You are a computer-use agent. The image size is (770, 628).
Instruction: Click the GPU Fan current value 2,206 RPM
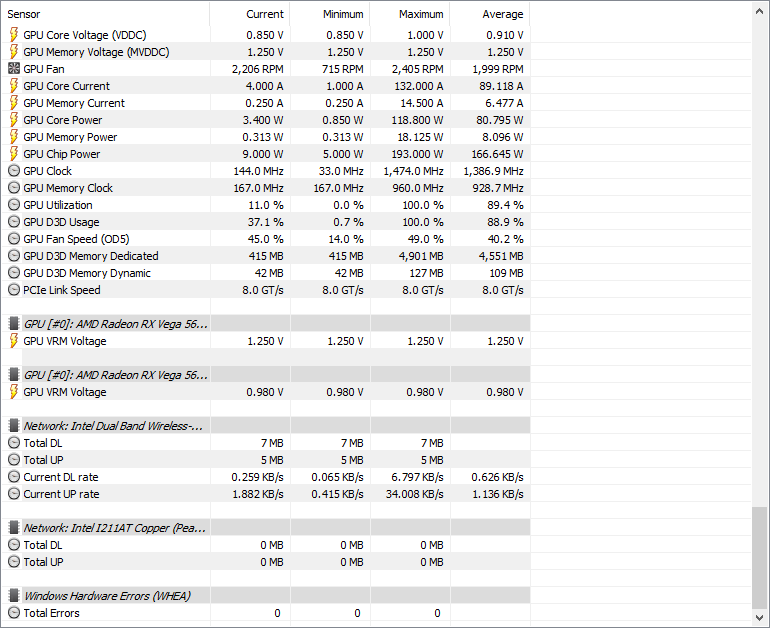(x=257, y=69)
